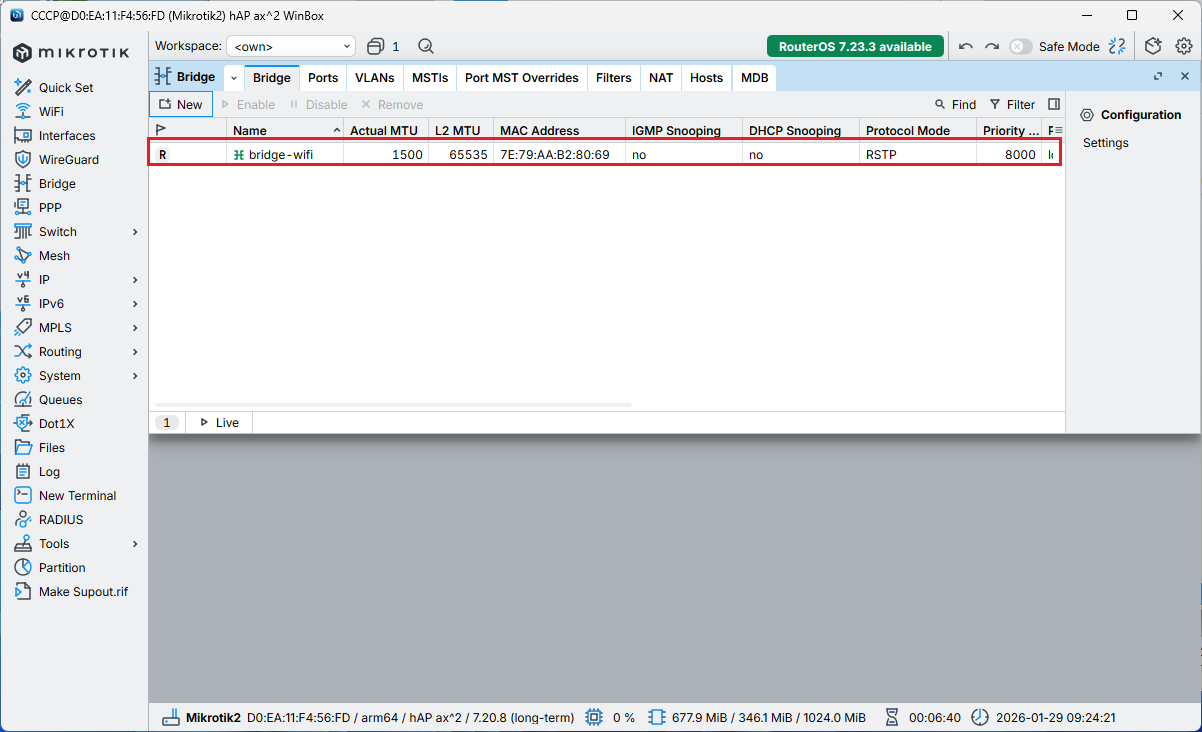Click the L2 MTU value 65535

click(x=468, y=155)
